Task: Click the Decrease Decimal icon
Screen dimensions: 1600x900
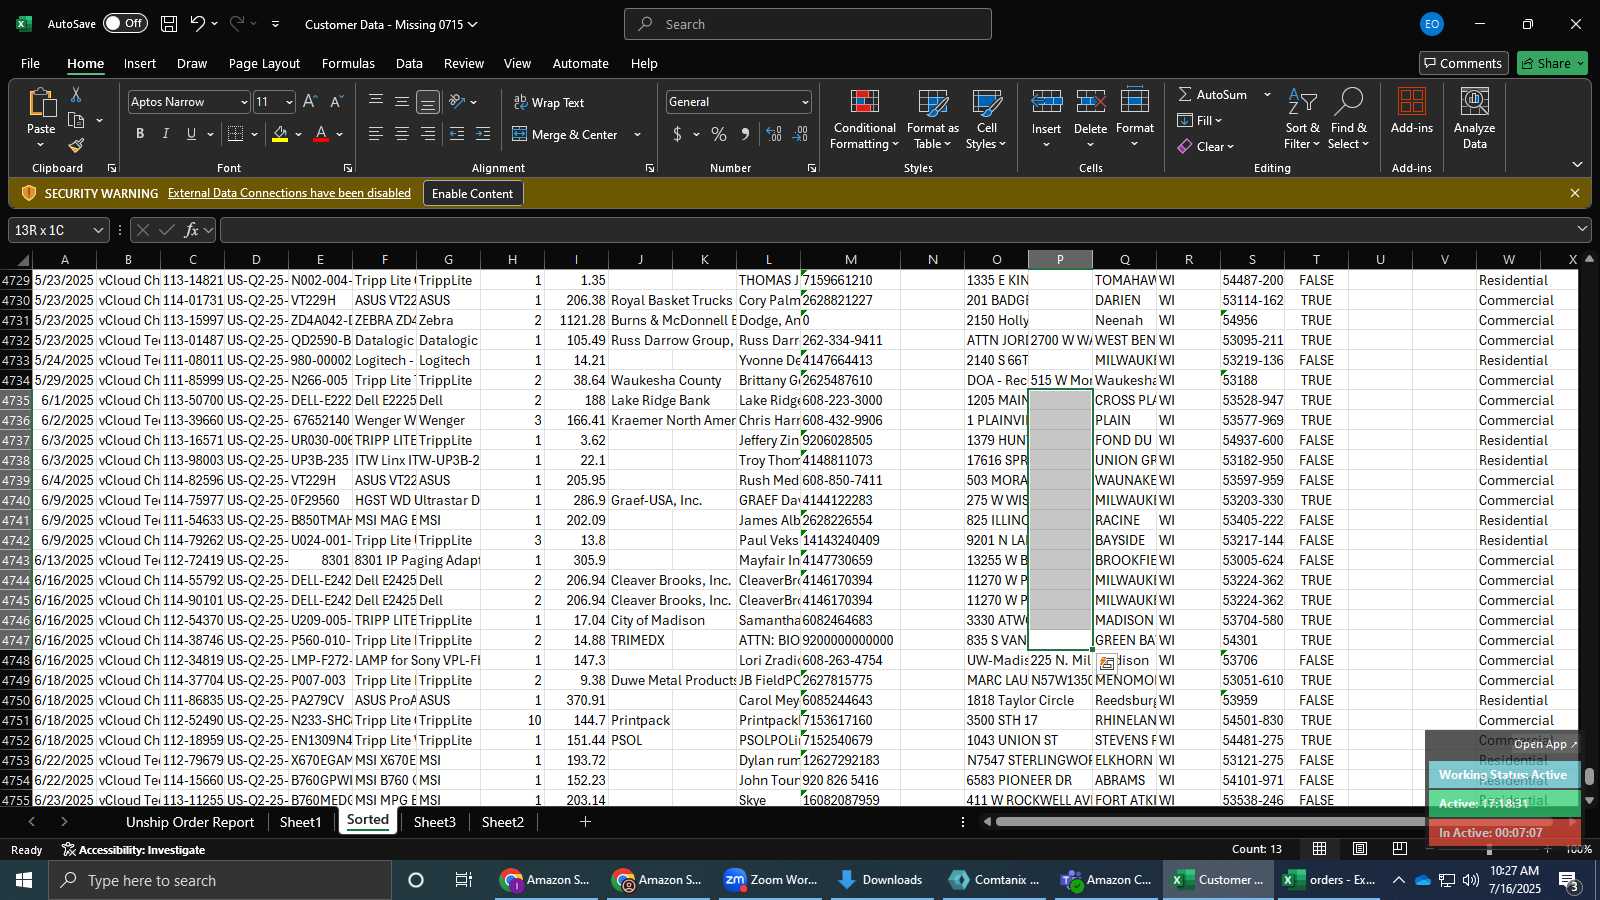Action: [800, 134]
